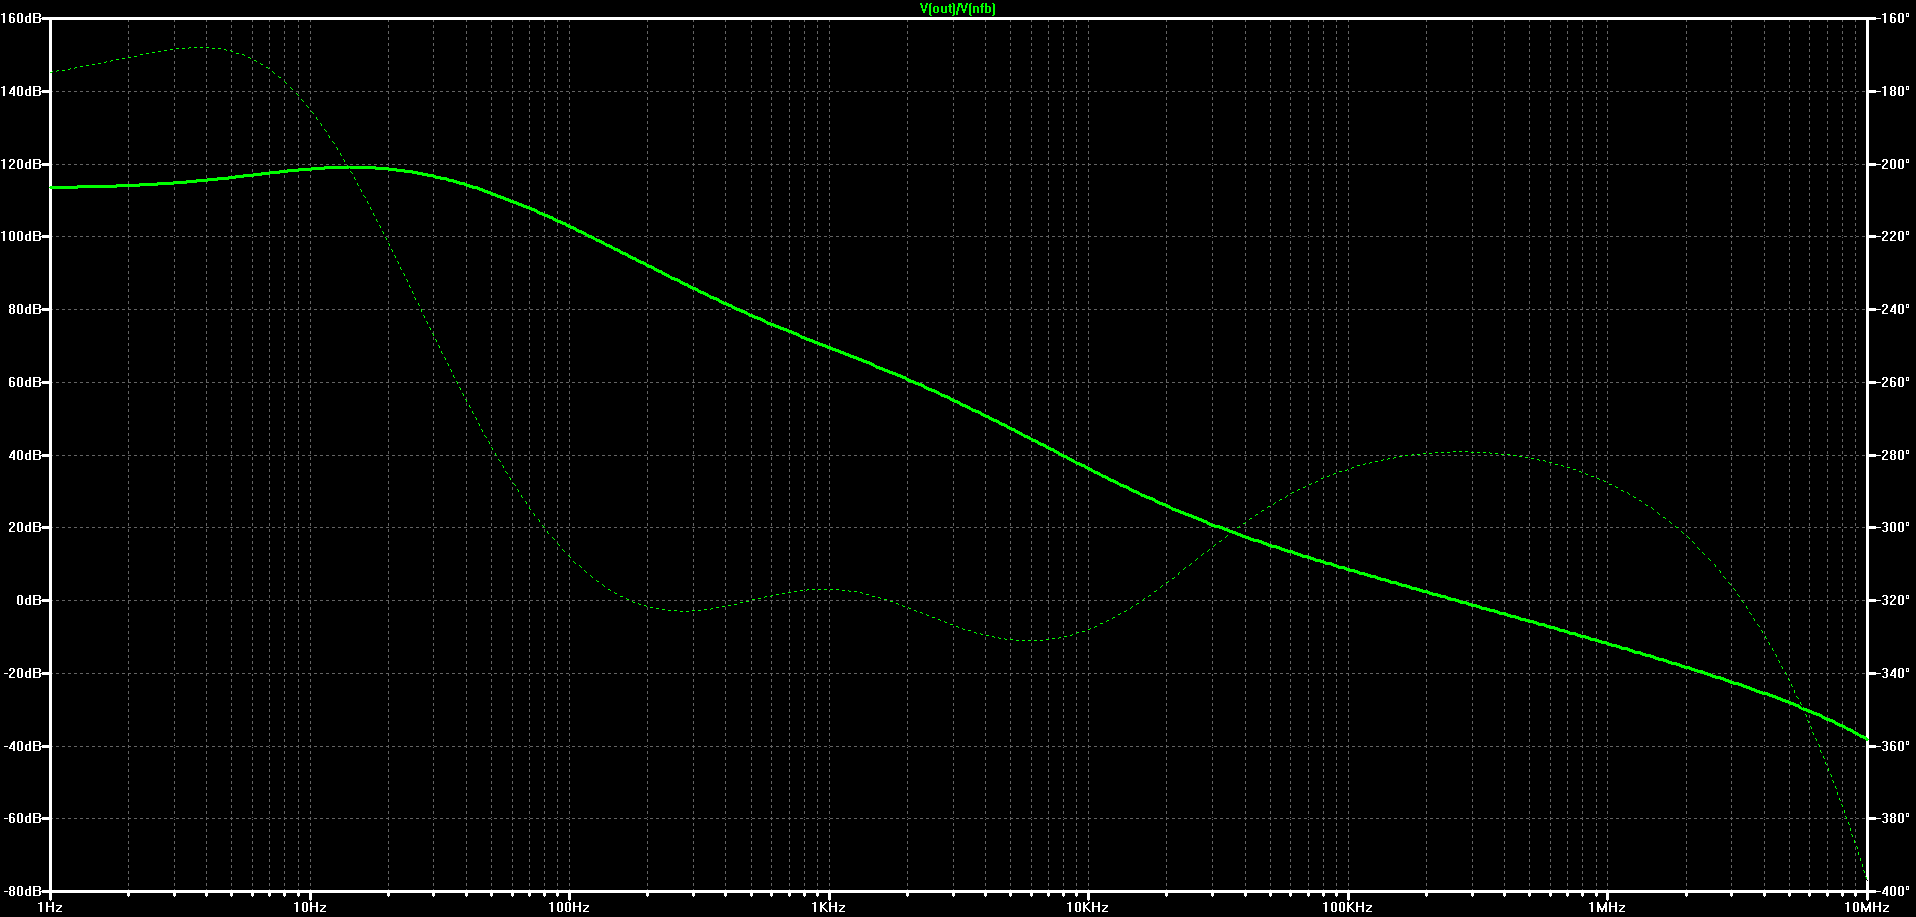Click the 60dB label on the left axis

24,382
